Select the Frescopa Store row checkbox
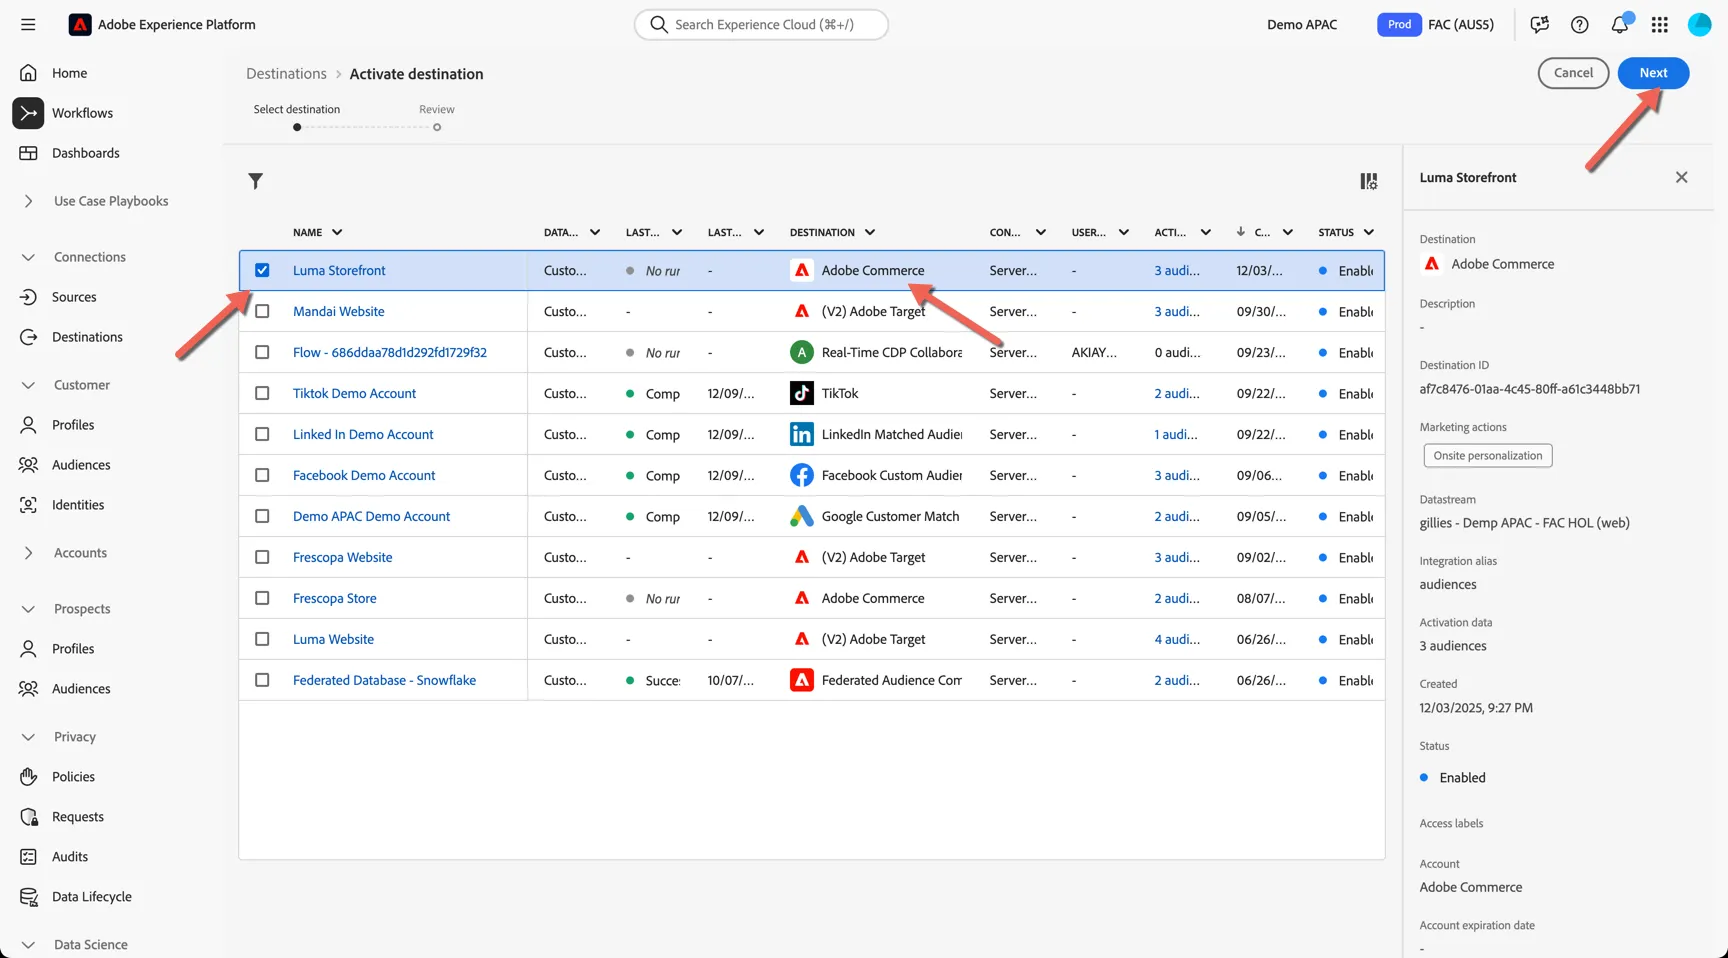Screen dimensions: 1728x958 (x=262, y=598)
